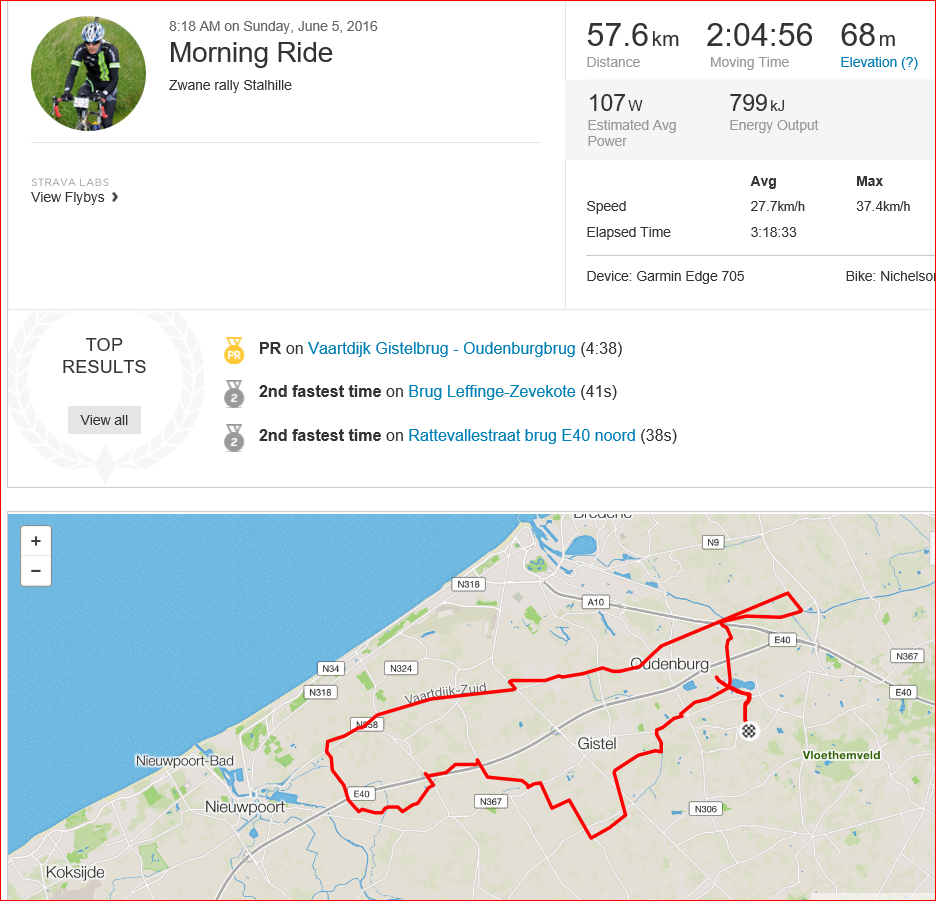This screenshot has width=936, height=901.
Task: Open the Brug Leffinge-Zevekote segment link
Action: pyautogui.click(x=492, y=392)
